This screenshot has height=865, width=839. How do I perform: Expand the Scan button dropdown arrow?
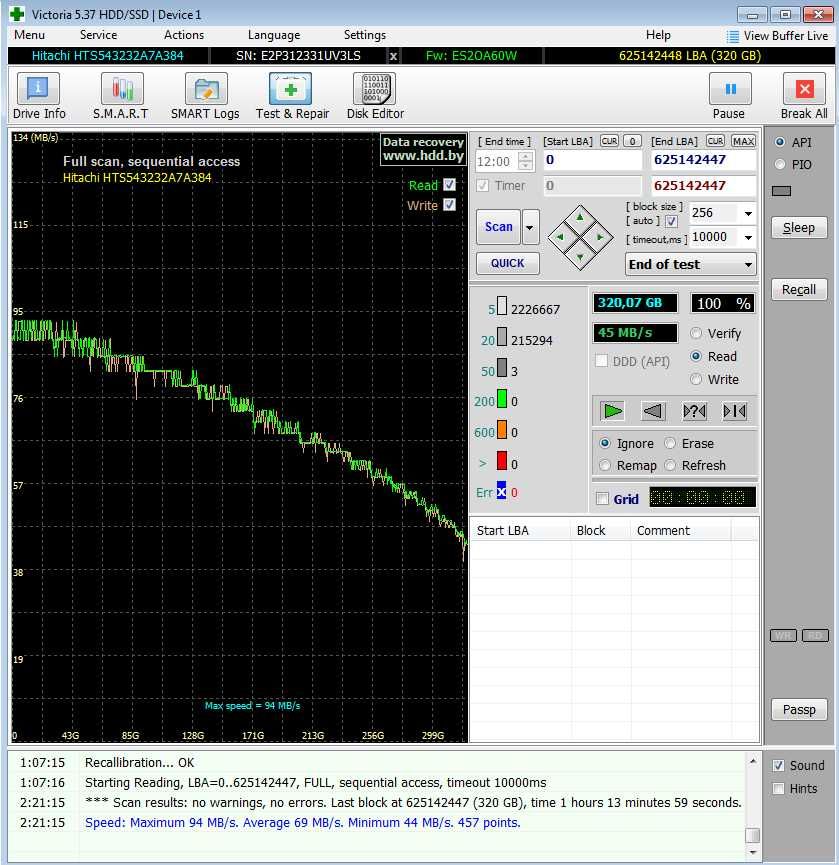pyautogui.click(x=530, y=227)
